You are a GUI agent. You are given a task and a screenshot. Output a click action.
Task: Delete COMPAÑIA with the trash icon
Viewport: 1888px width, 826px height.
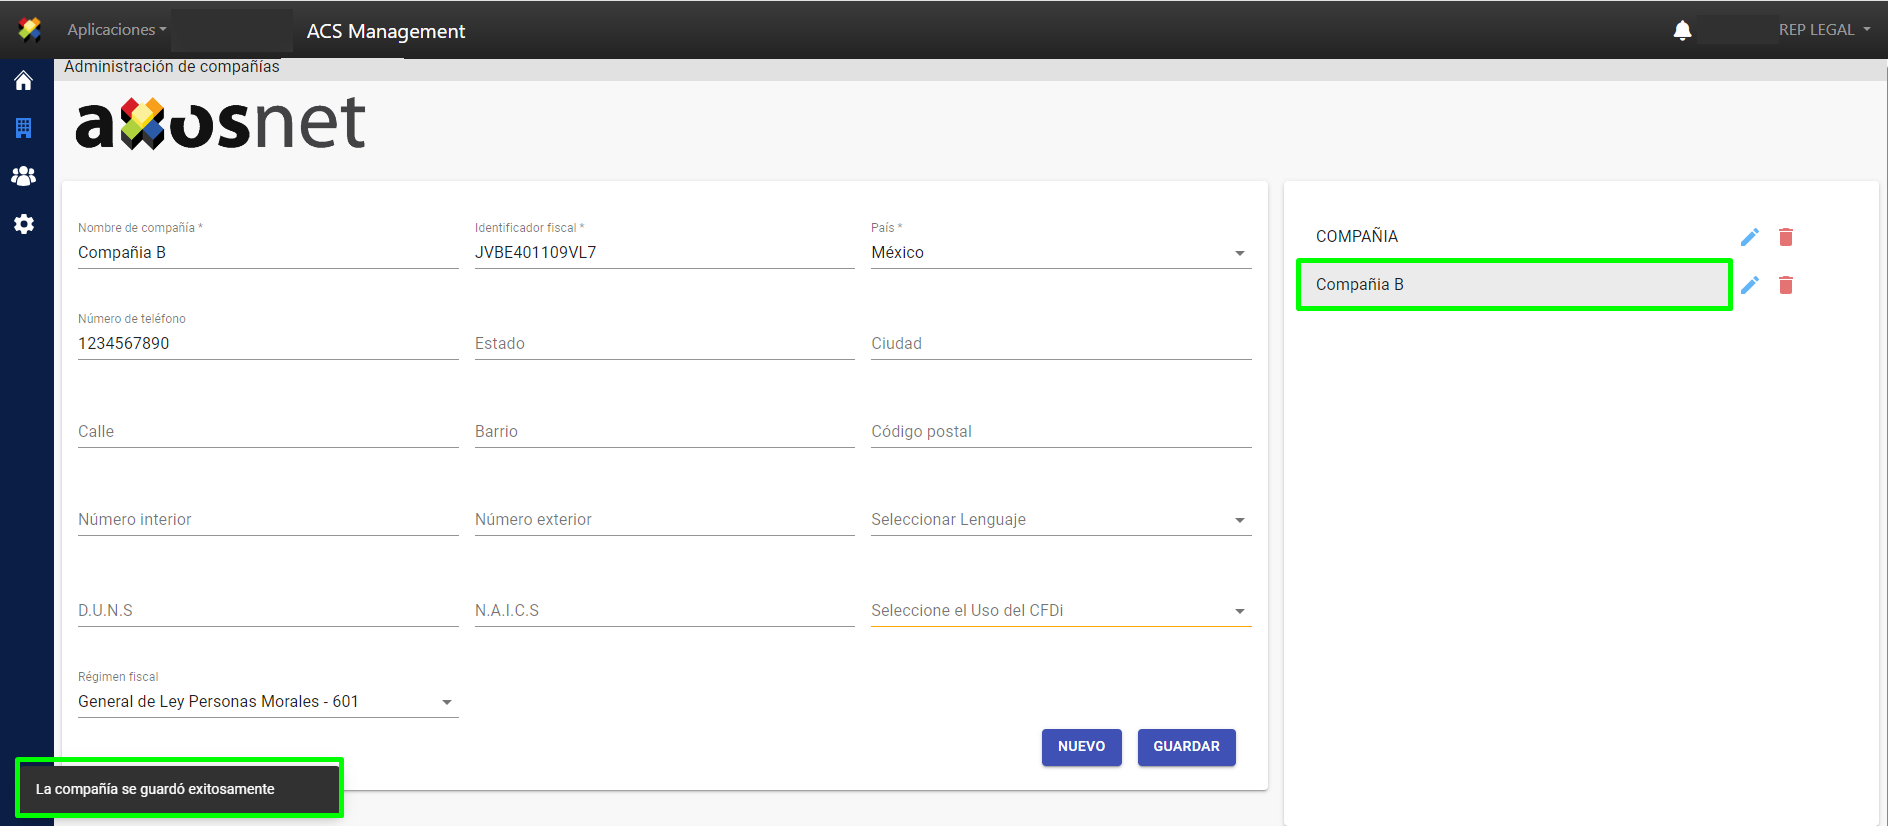(x=1785, y=237)
